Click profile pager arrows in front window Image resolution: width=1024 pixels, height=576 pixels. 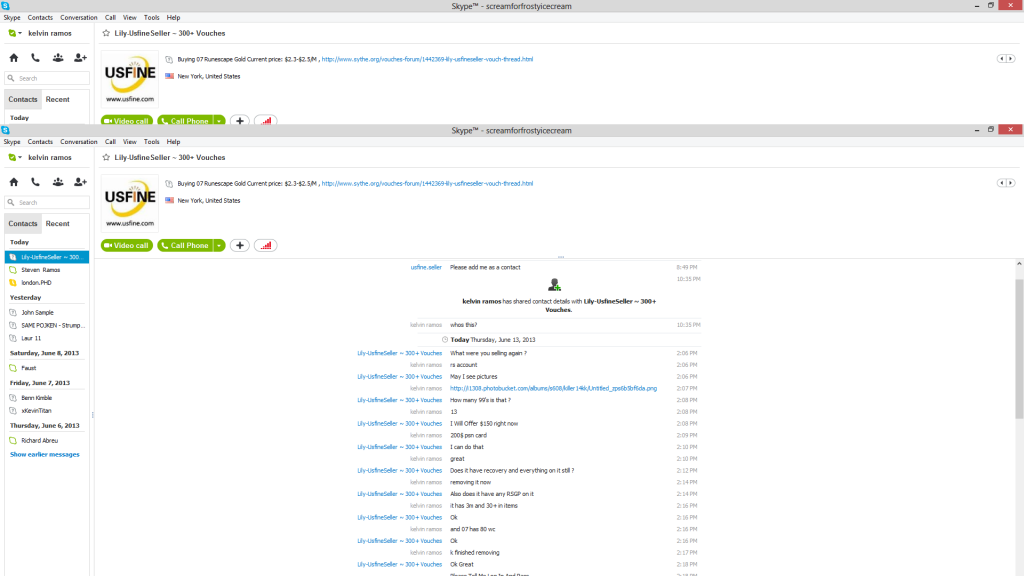tap(1006, 183)
